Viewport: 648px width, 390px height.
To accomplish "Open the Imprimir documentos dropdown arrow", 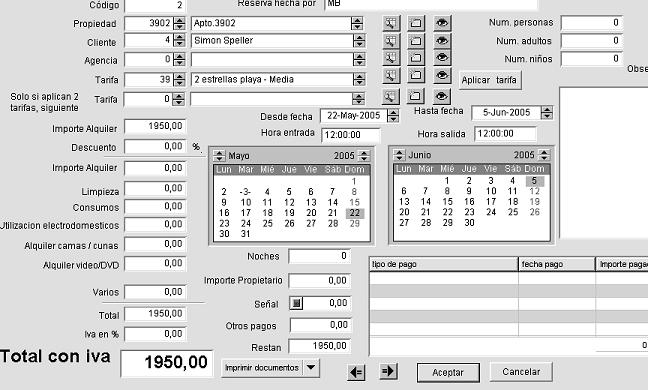I will pos(311,367).
